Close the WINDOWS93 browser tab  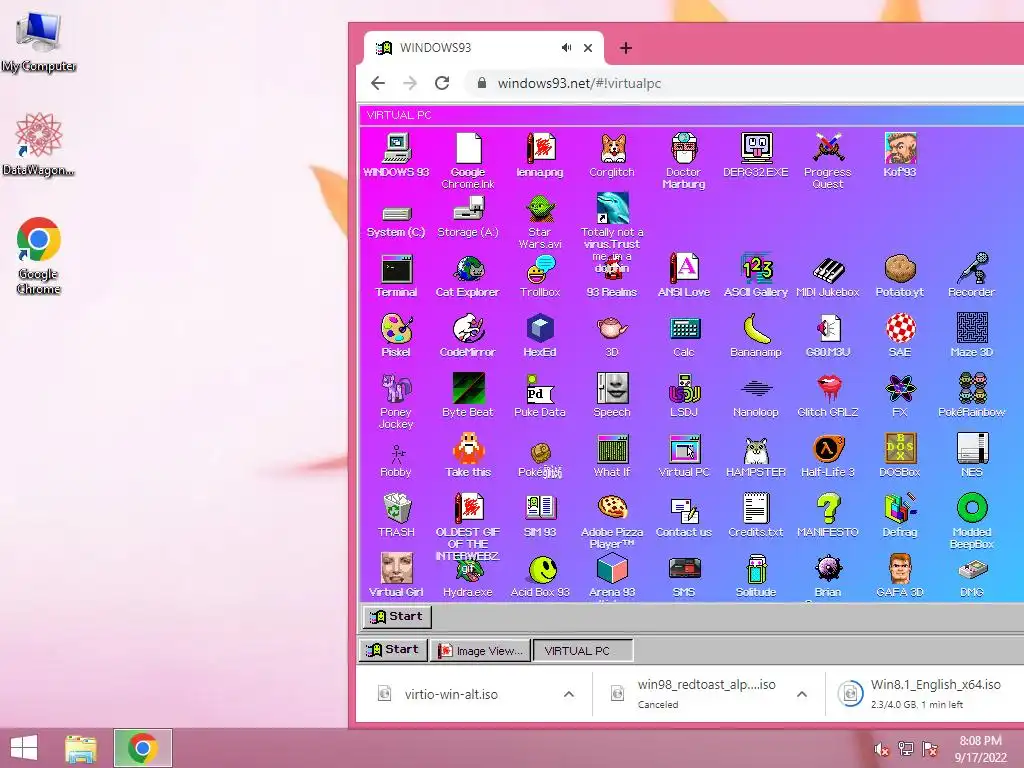[588, 48]
